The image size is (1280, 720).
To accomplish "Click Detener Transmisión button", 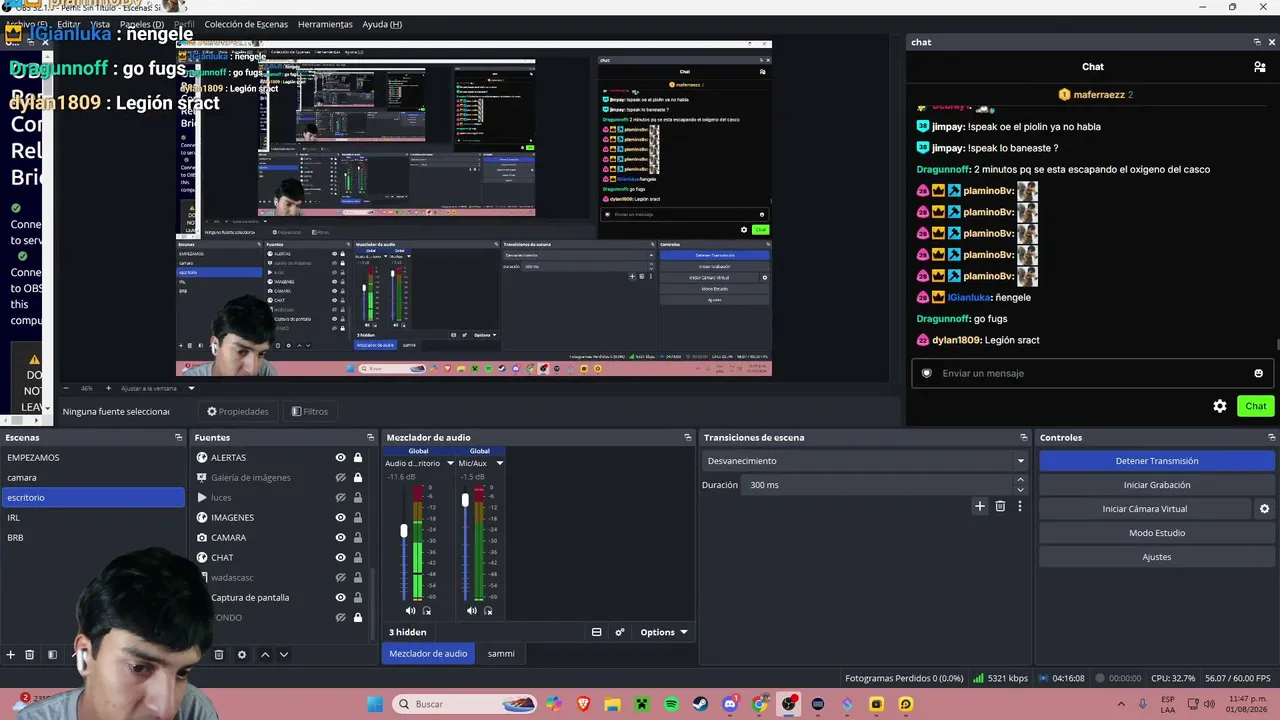I will click(1156, 461).
